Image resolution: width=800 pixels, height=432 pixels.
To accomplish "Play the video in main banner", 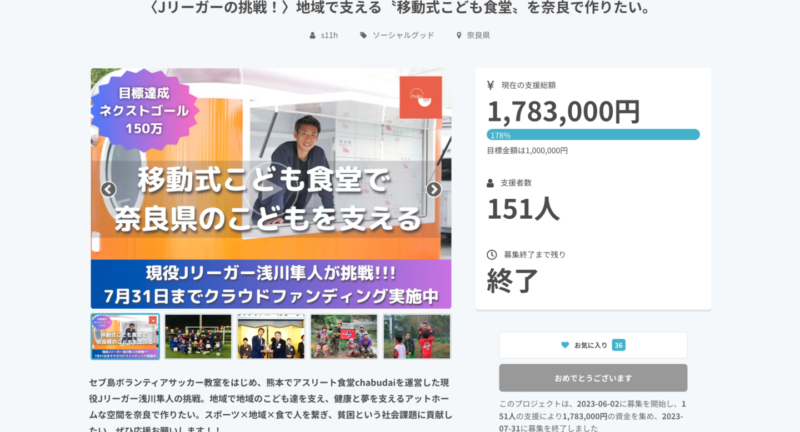I will click(x=270, y=189).
